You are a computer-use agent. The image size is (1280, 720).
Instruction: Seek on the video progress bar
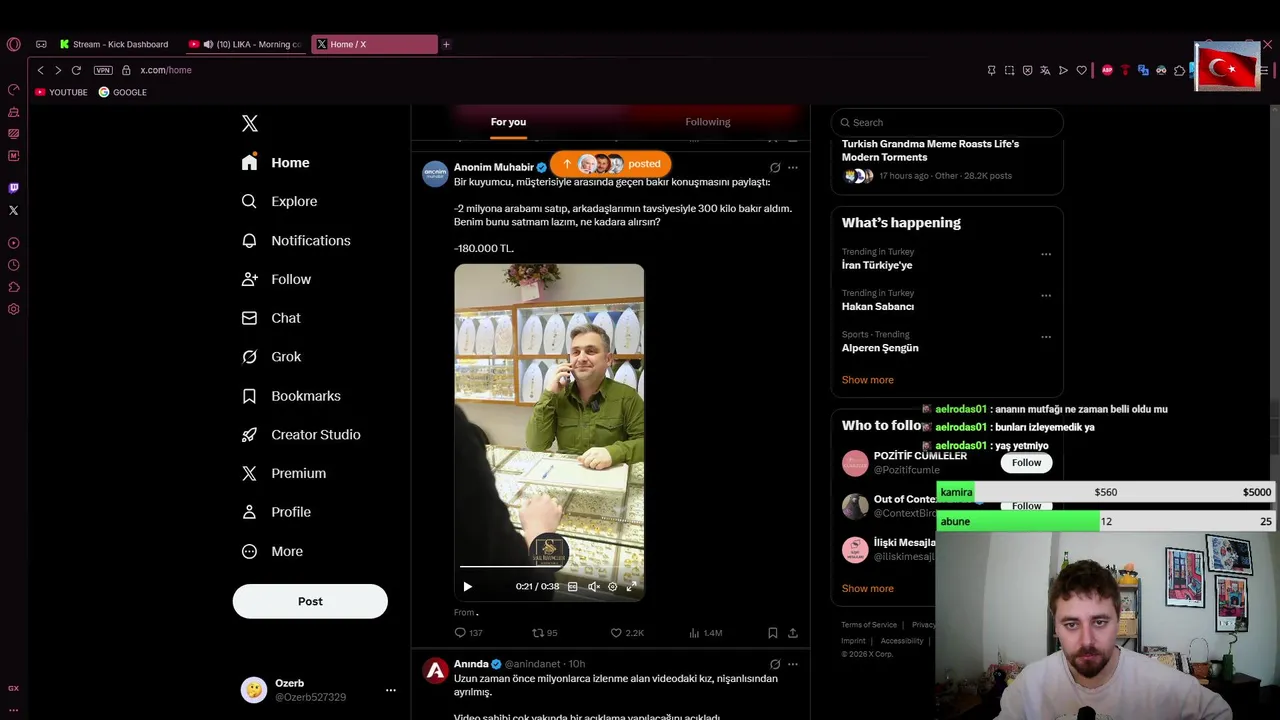549,567
